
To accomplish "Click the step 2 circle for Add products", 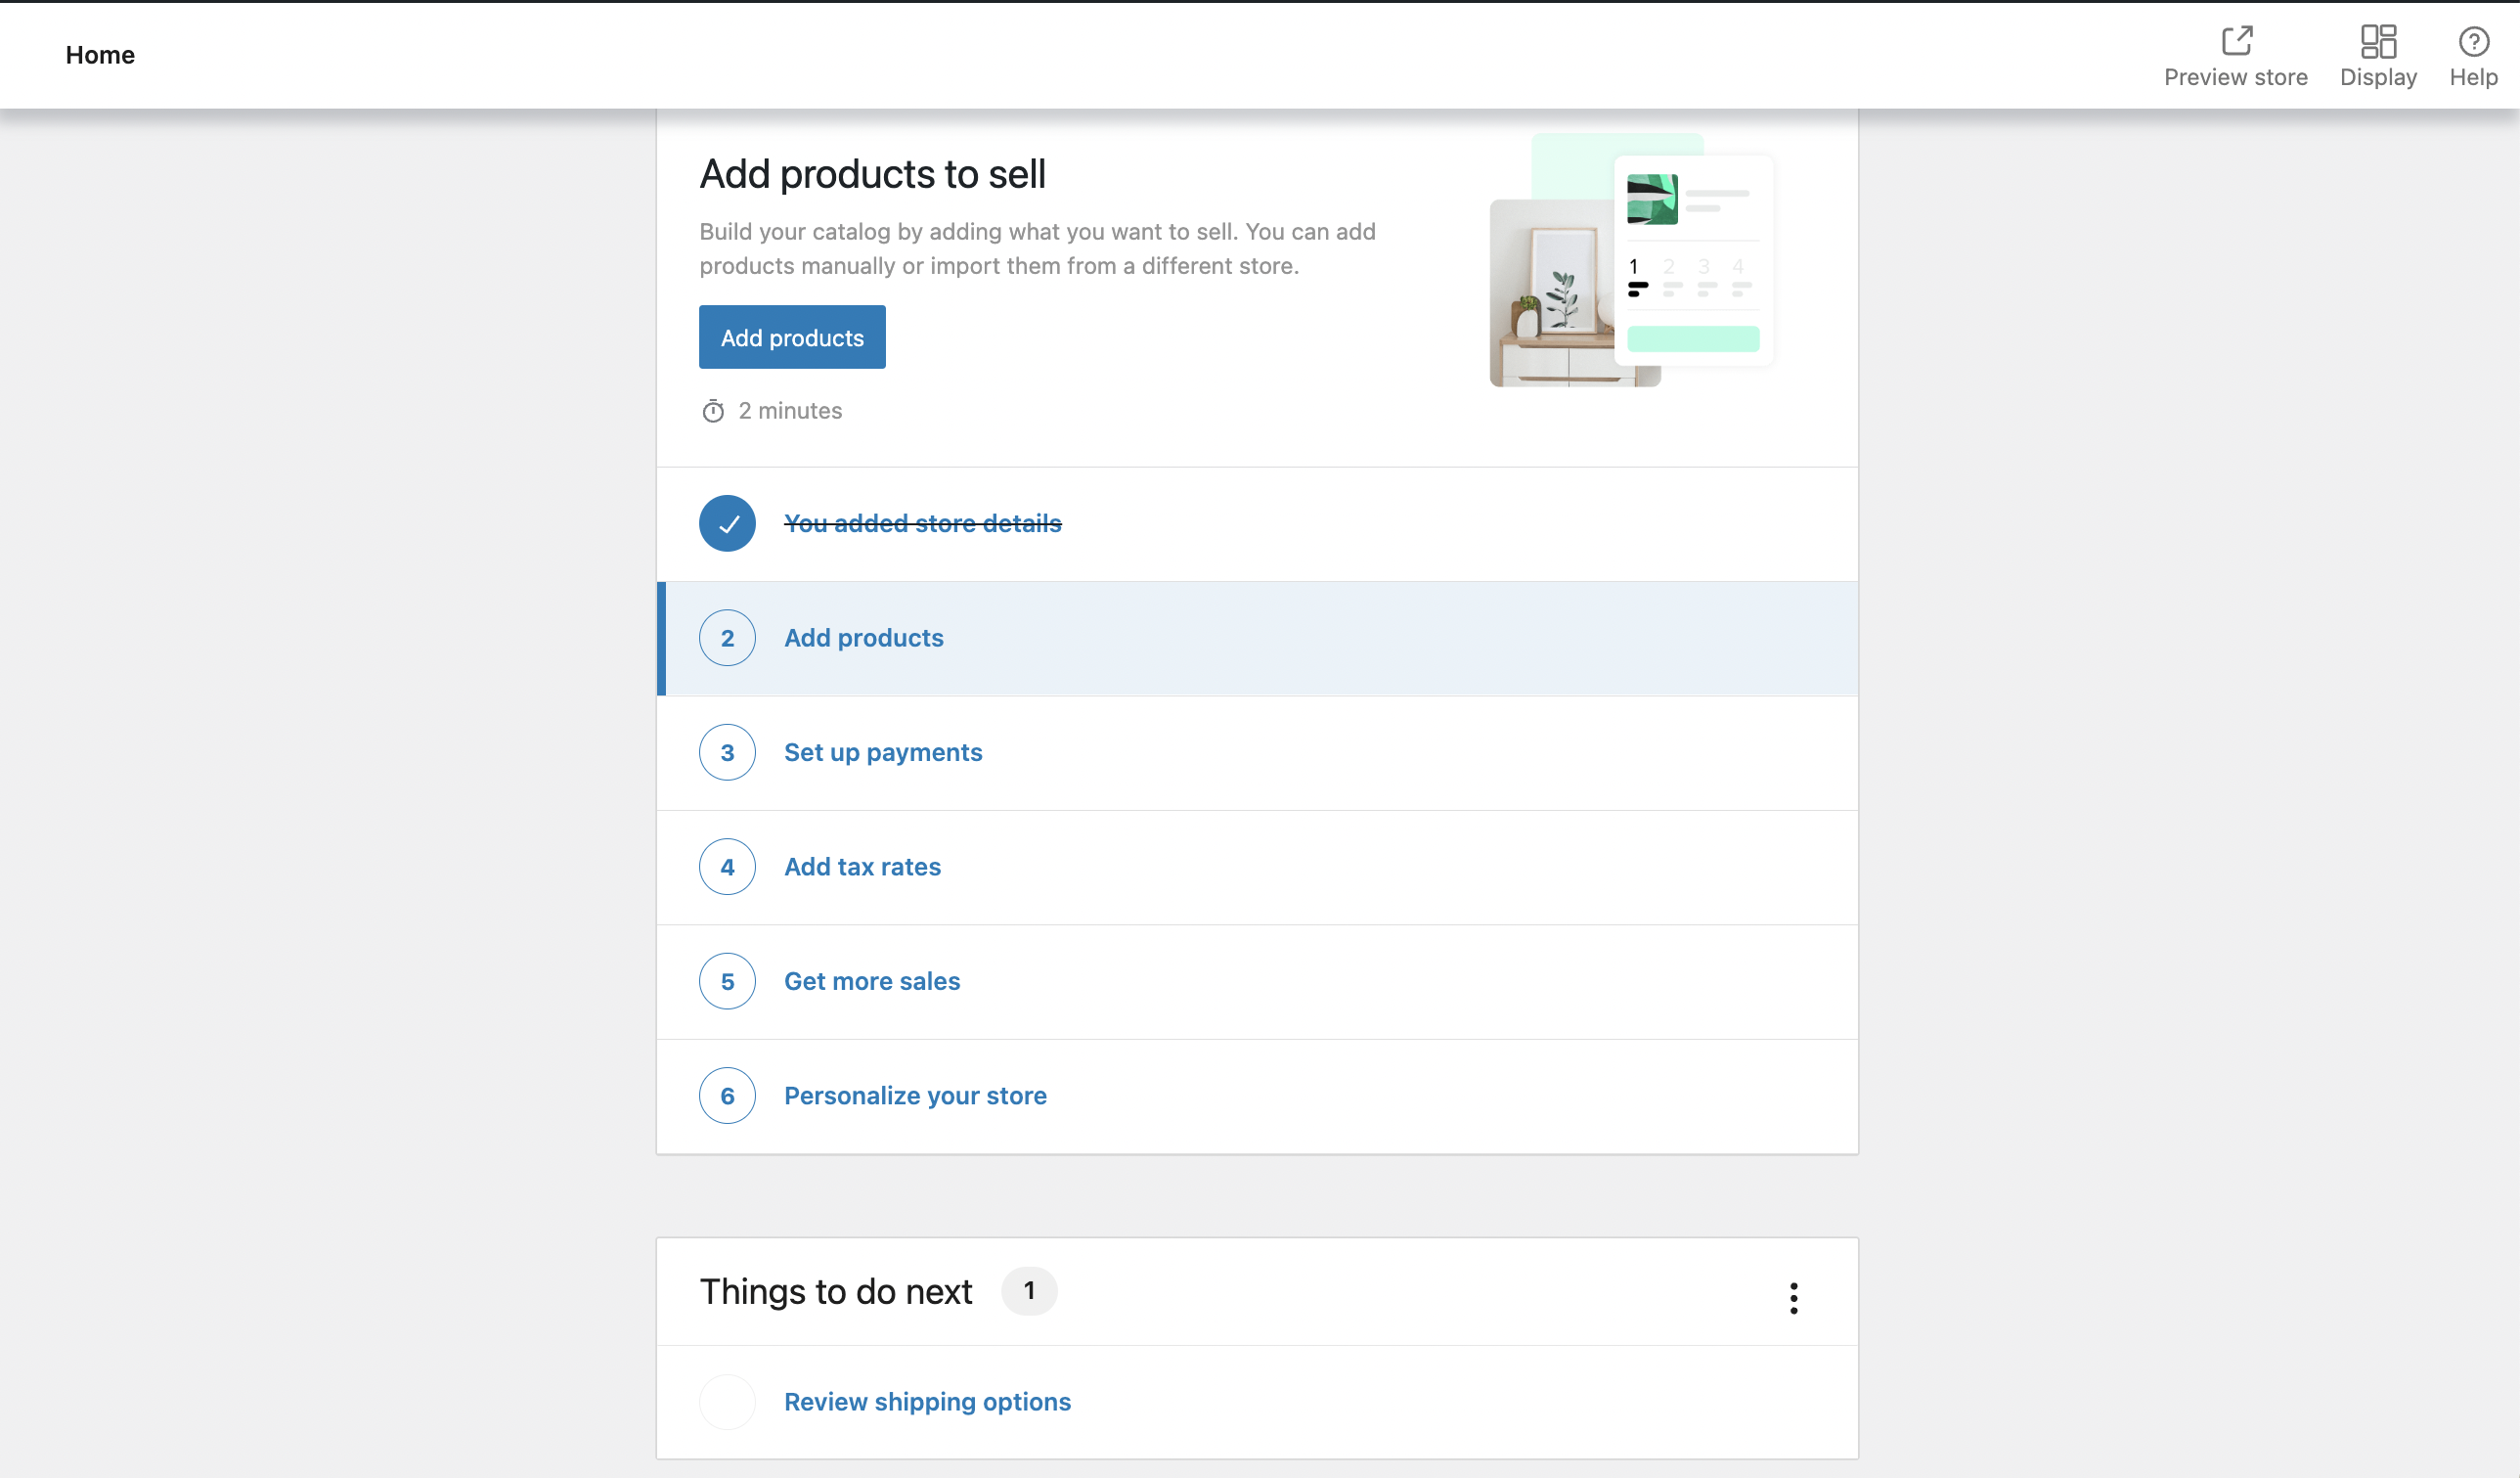I will [727, 638].
